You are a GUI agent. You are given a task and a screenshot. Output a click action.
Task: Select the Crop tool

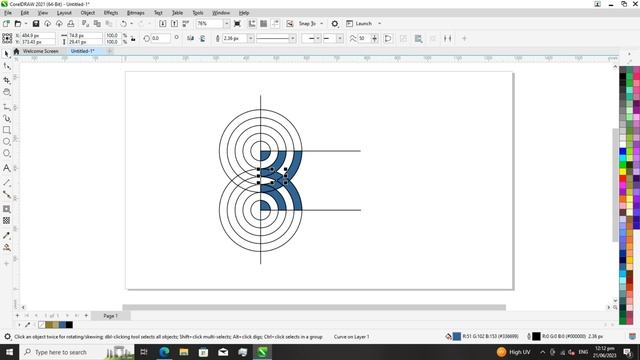pyautogui.click(x=7, y=80)
